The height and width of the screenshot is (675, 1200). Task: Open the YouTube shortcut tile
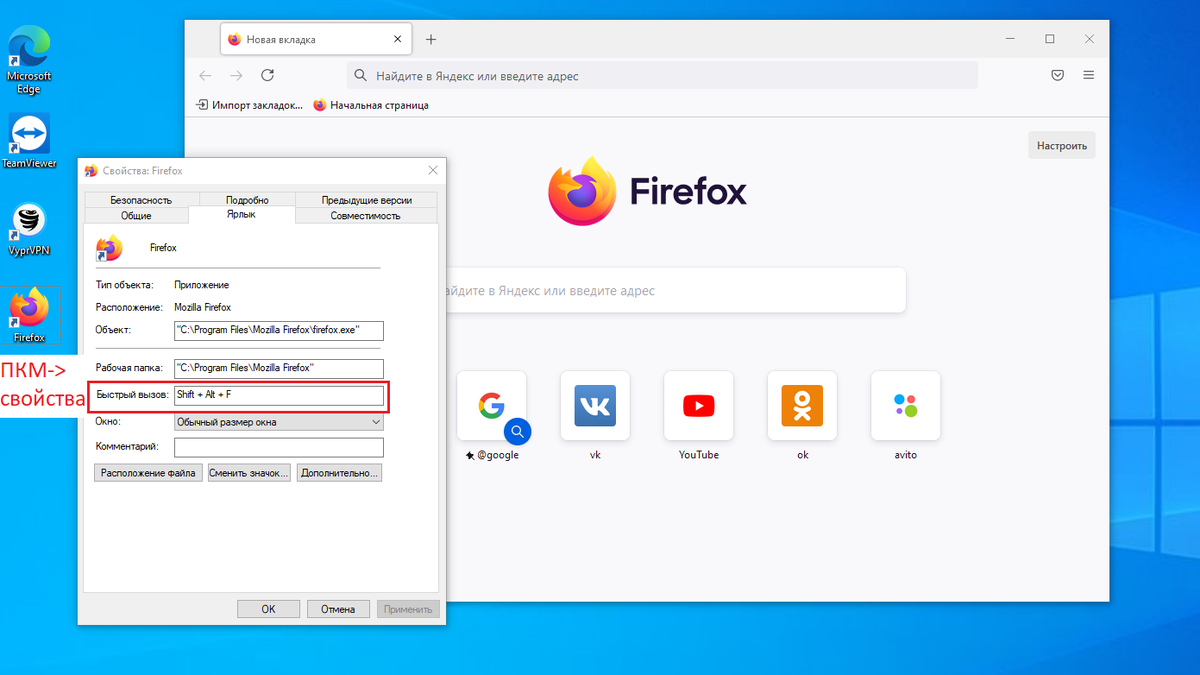(698, 406)
